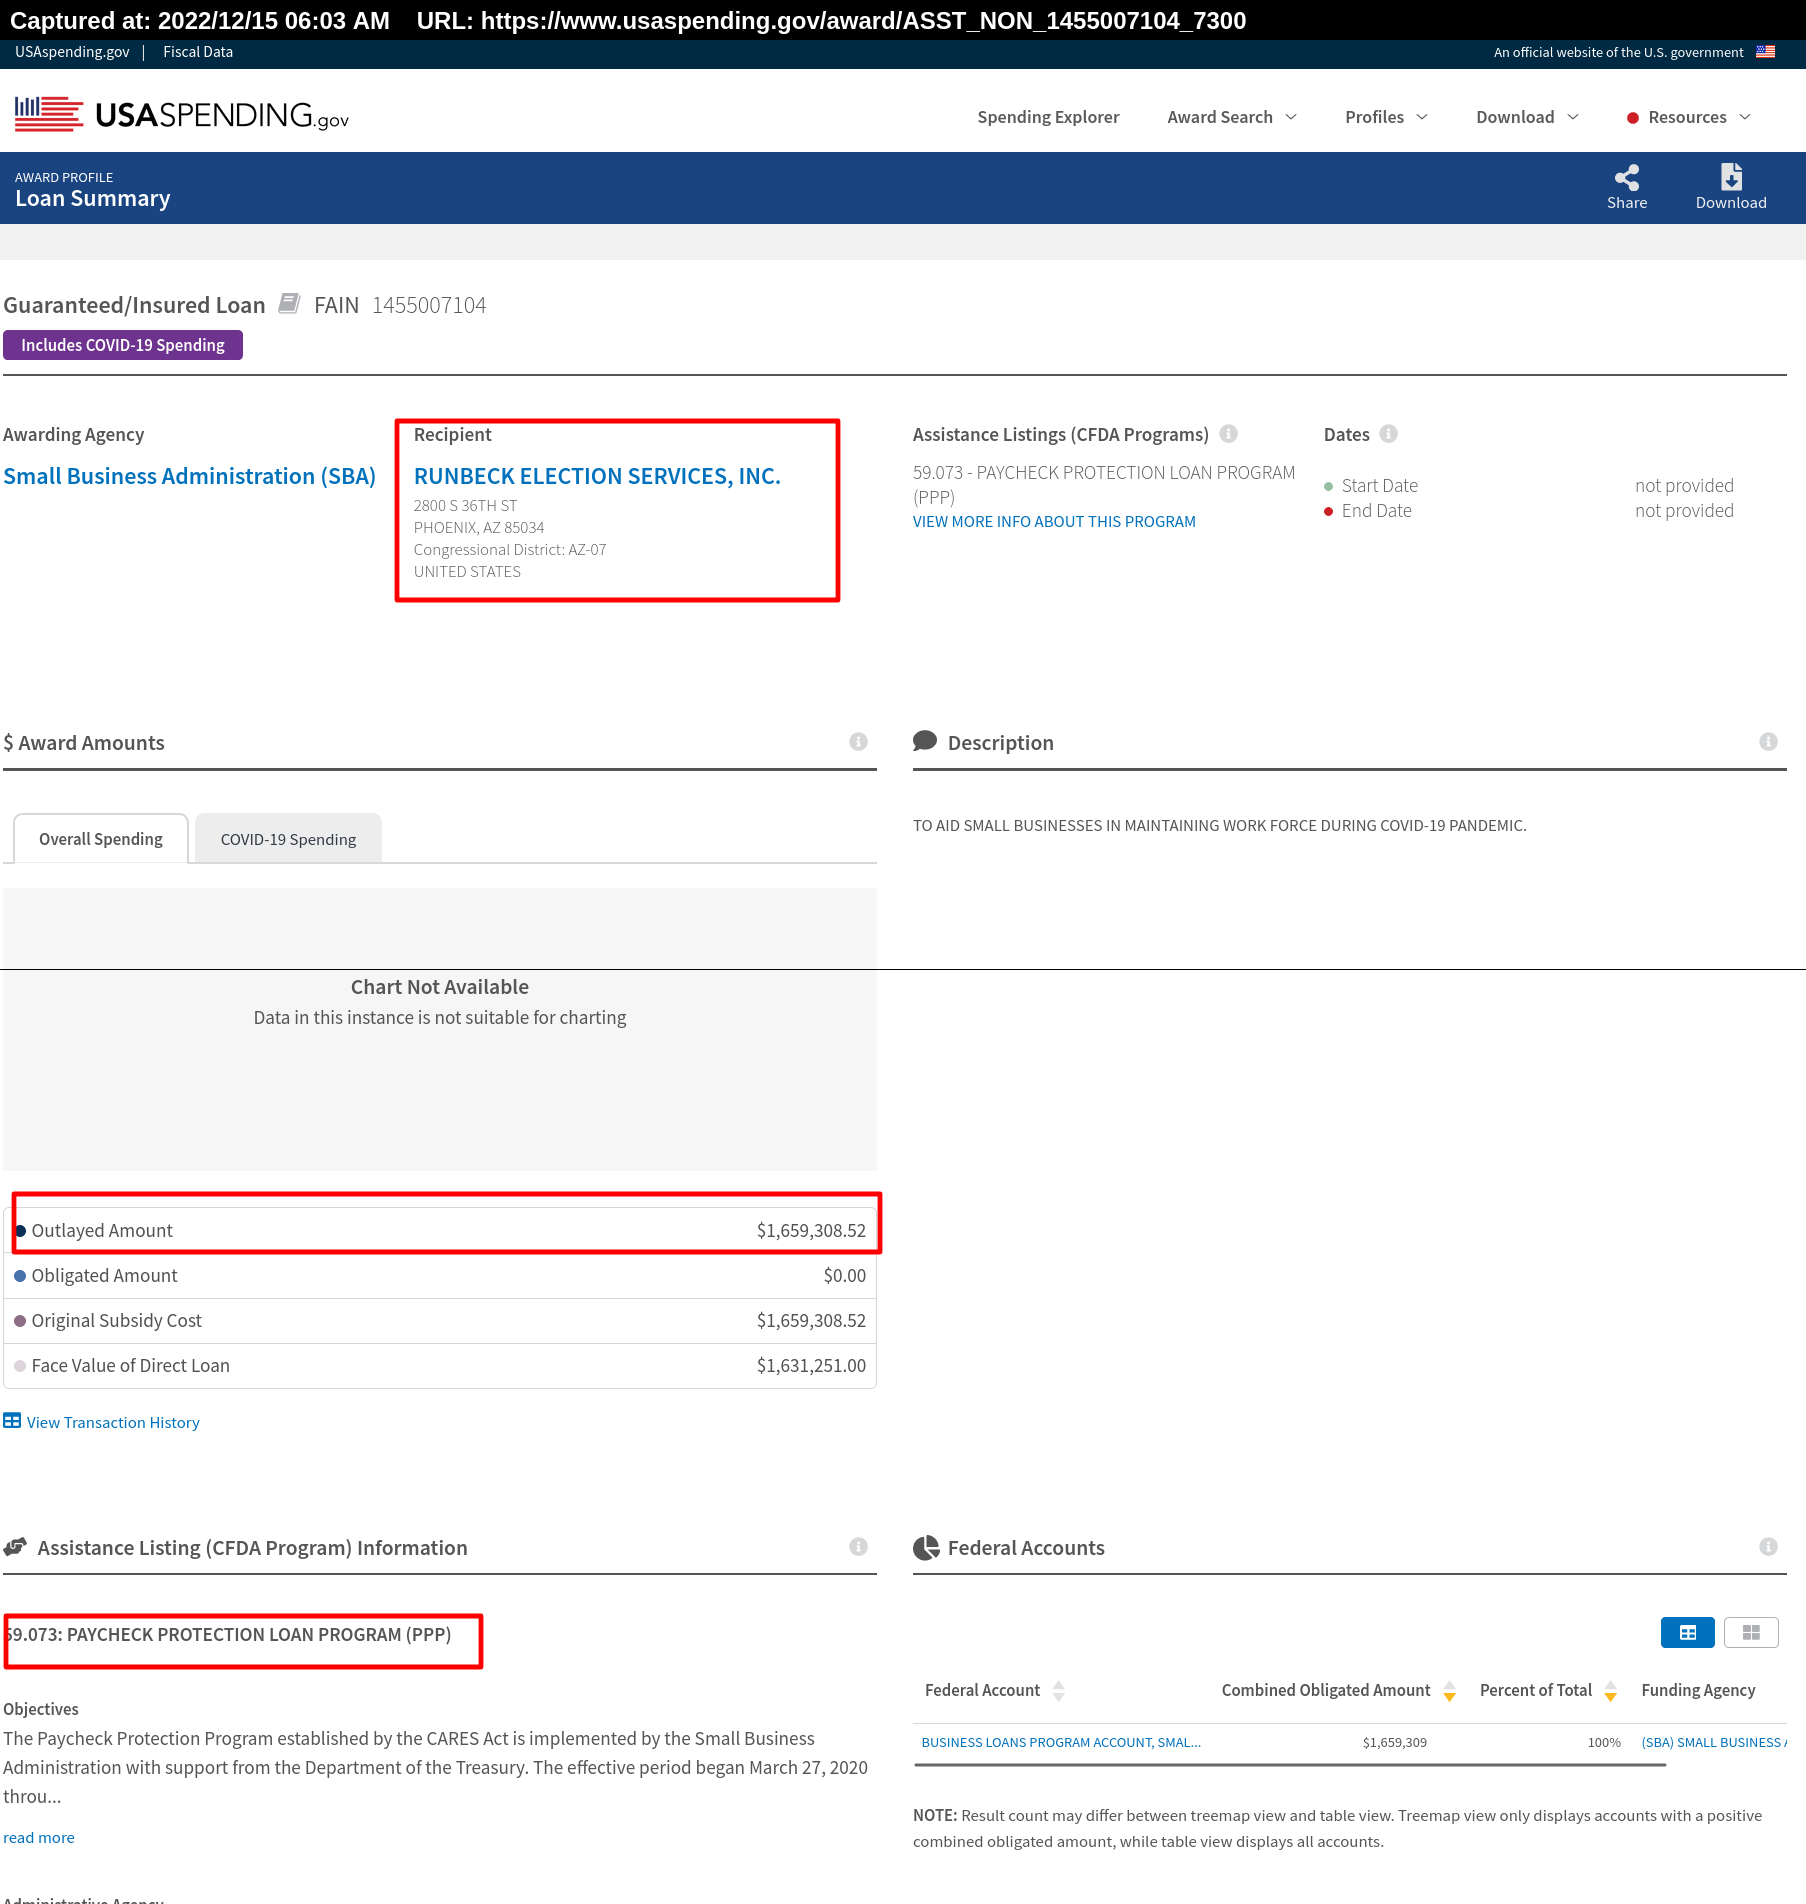Image resolution: width=1806 pixels, height=1904 pixels.
Task: Click the Outlayed Amount color dot
Action: point(20,1231)
